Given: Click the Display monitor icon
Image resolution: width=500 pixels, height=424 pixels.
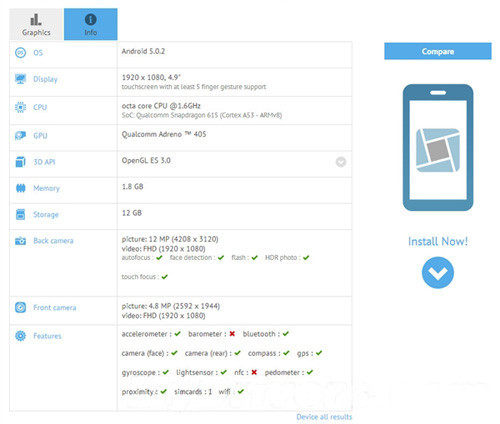Looking at the screenshot, I should [20, 79].
